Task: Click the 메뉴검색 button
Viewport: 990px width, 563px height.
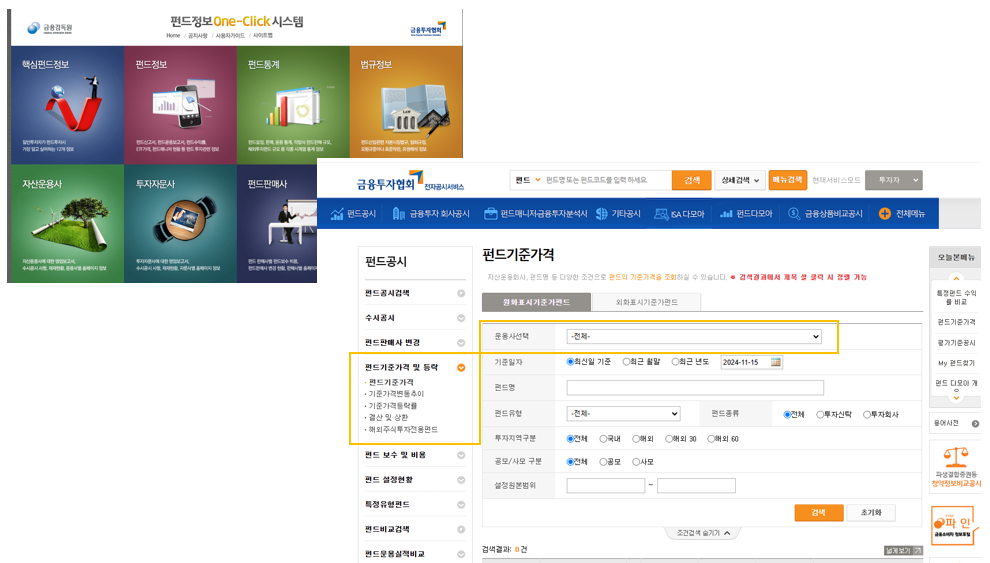Action: click(x=787, y=181)
